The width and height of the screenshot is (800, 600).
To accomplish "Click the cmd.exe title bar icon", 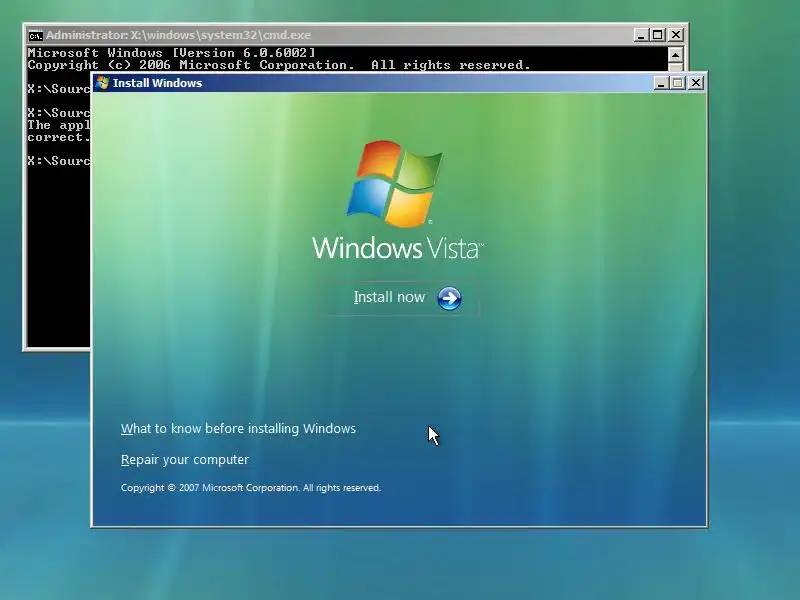I will coord(35,36).
